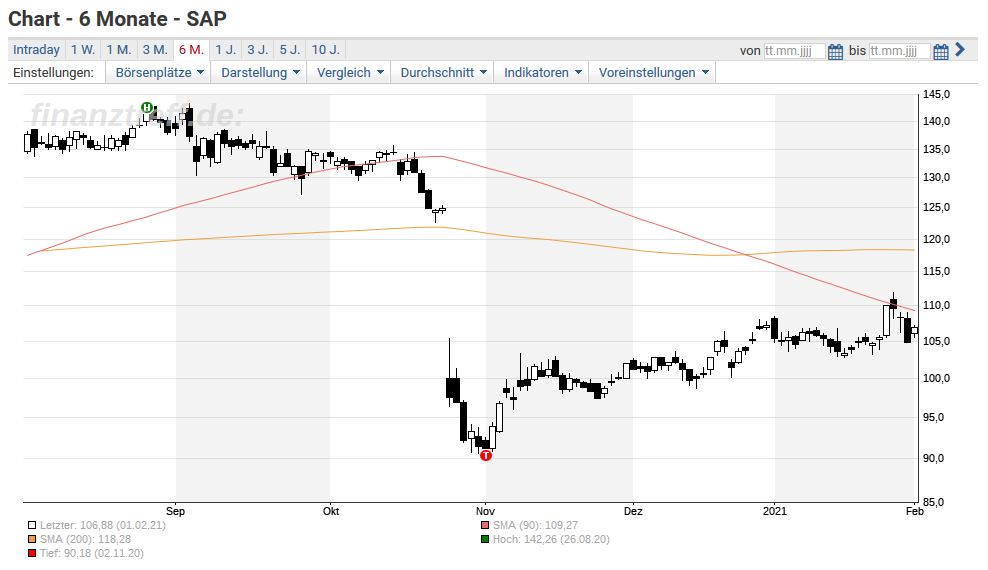Expand the Voreinstellungen dropdown
The width and height of the screenshot is (988, 570).
[653, 72]
